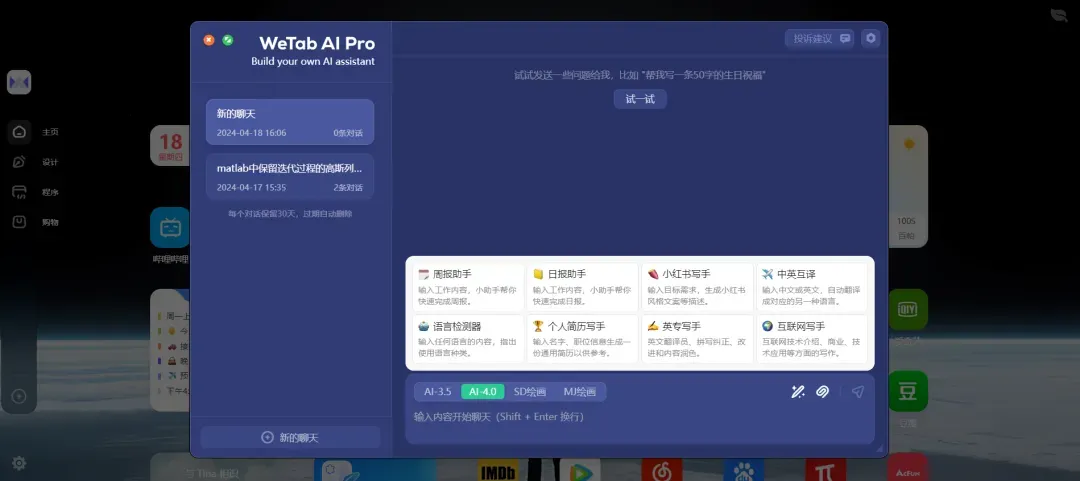The width and height of the screenshot is (1080, 481).
Task: Open the IMDb shortcut icon
Action: [498, 471]
